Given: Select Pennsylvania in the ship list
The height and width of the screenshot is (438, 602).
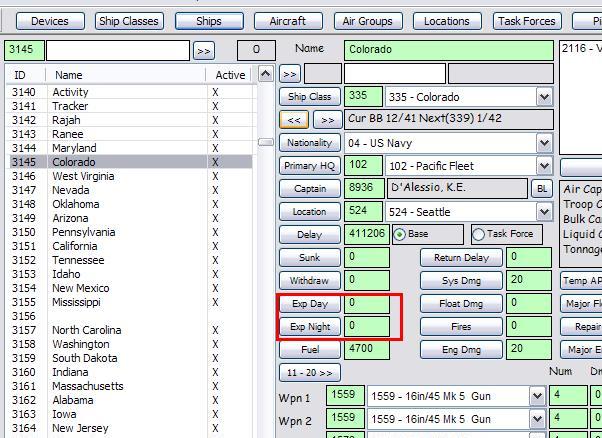Looking at the screenshot, I should click(129, 232).
